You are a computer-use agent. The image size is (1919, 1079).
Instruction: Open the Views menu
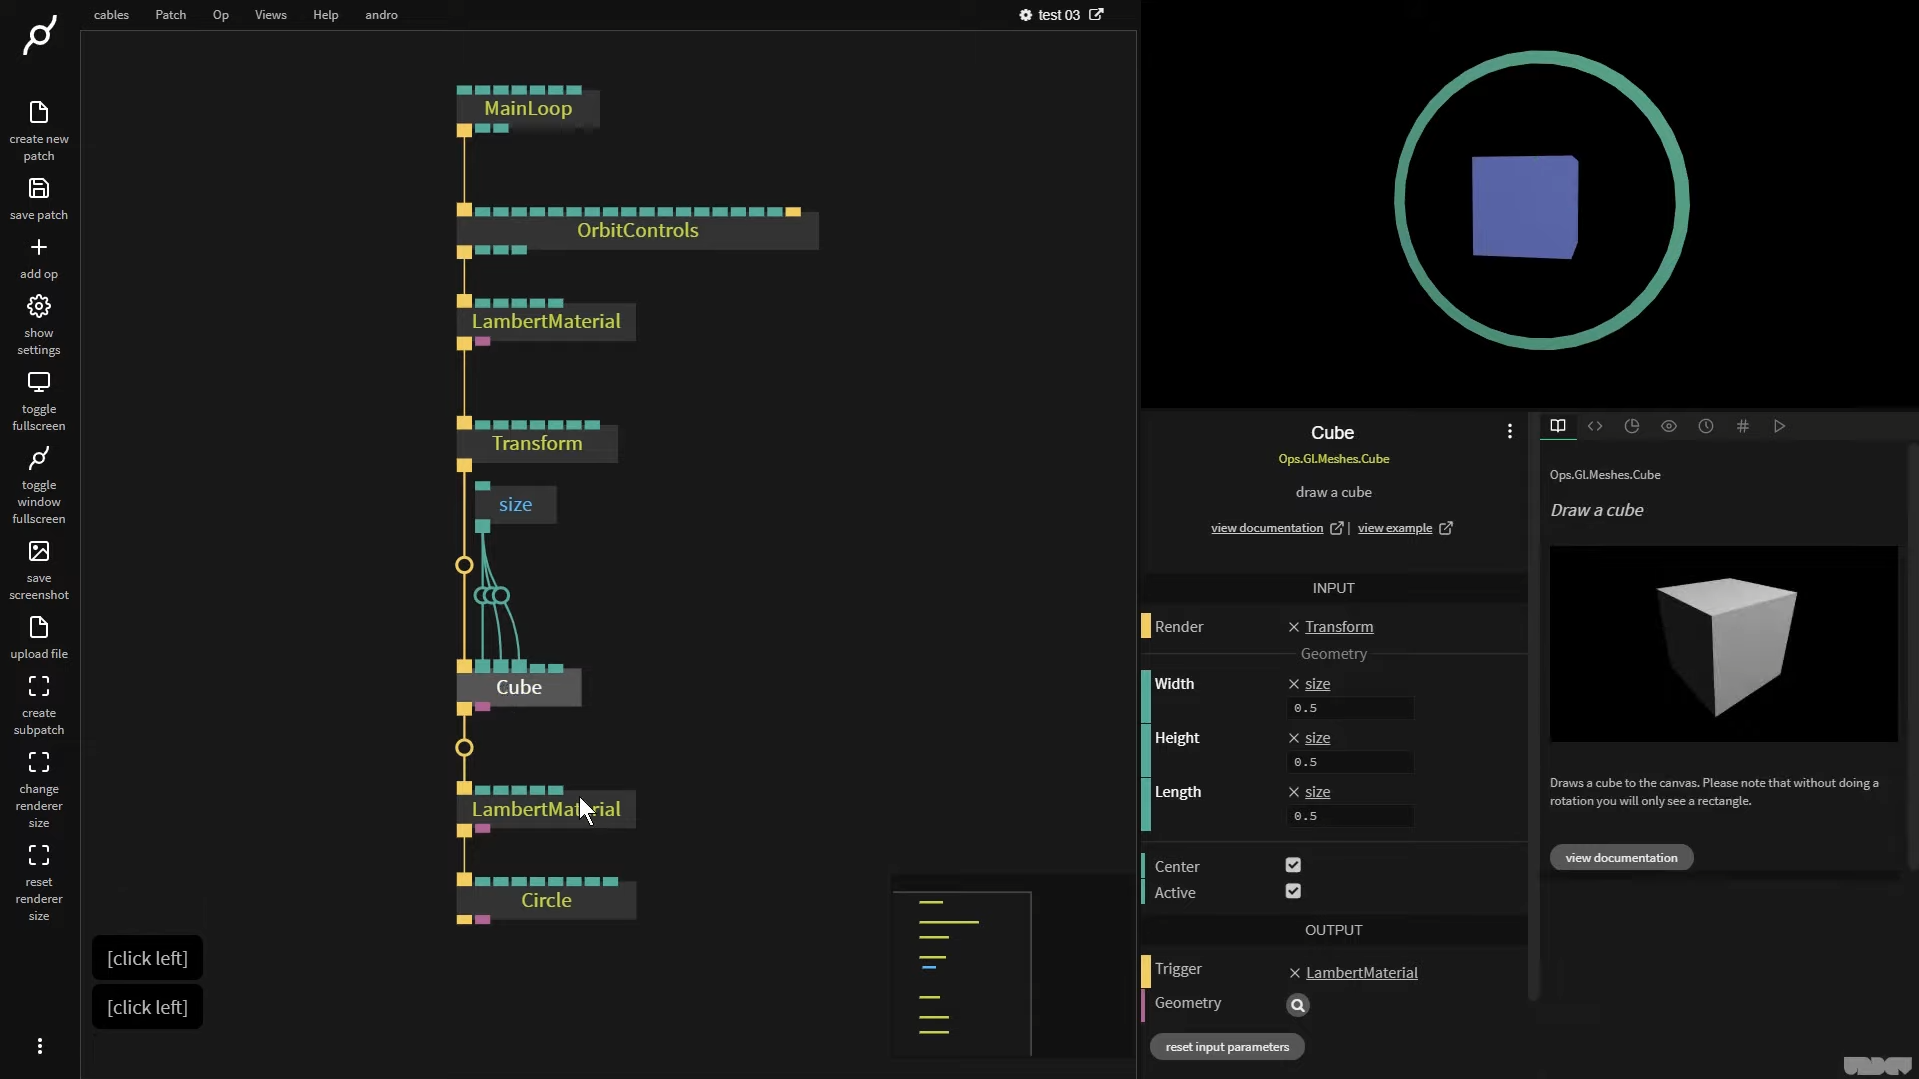(x=270, y=15)
